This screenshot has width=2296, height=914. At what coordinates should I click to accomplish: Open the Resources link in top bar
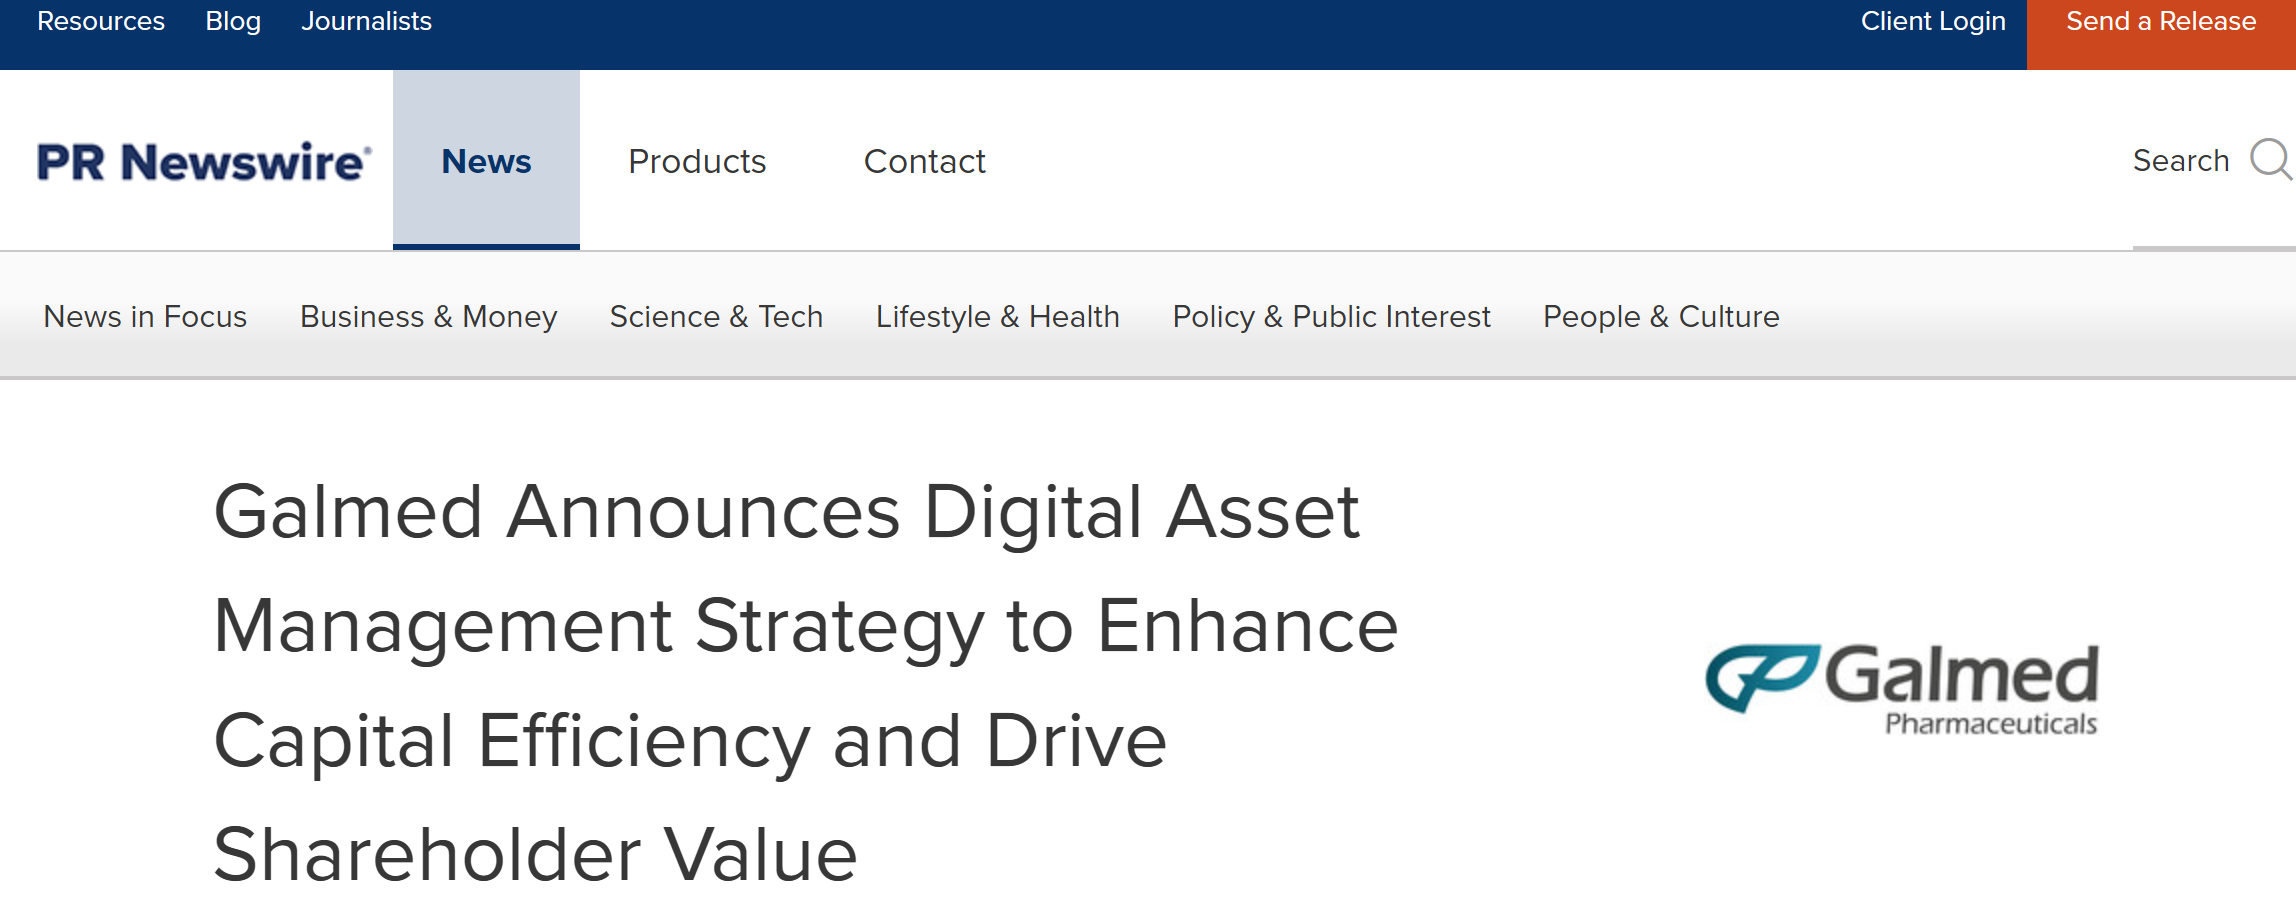coord(101,22)
